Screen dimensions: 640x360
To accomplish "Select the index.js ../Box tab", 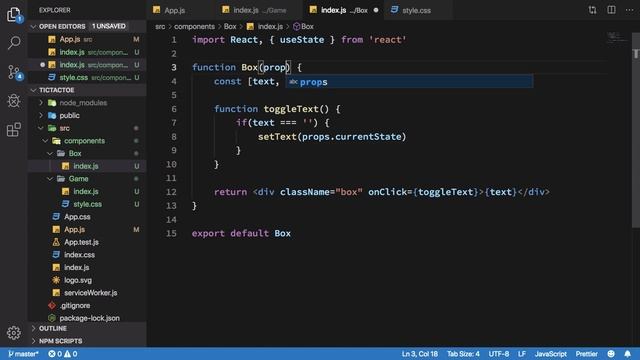I will tap(344, 10).
